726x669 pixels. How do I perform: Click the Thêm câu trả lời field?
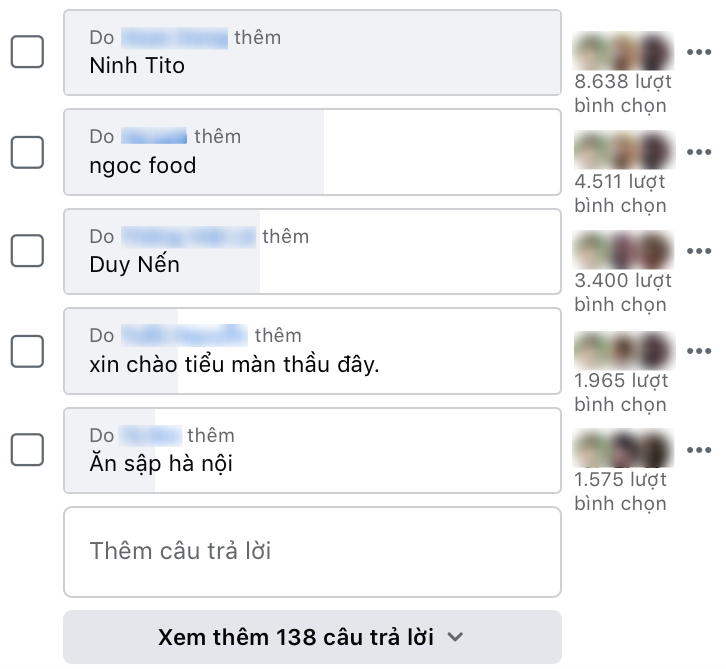[312, 551]
